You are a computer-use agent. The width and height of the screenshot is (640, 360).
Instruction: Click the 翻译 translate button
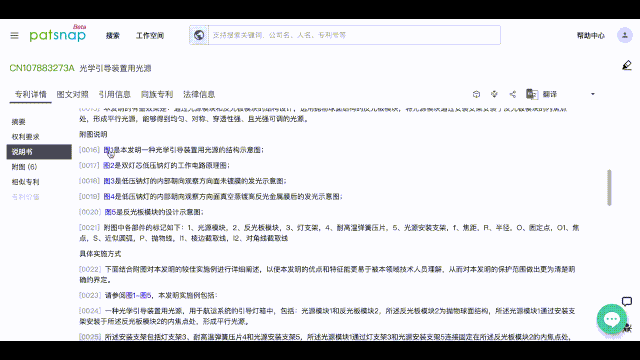(x=550, y=94)
